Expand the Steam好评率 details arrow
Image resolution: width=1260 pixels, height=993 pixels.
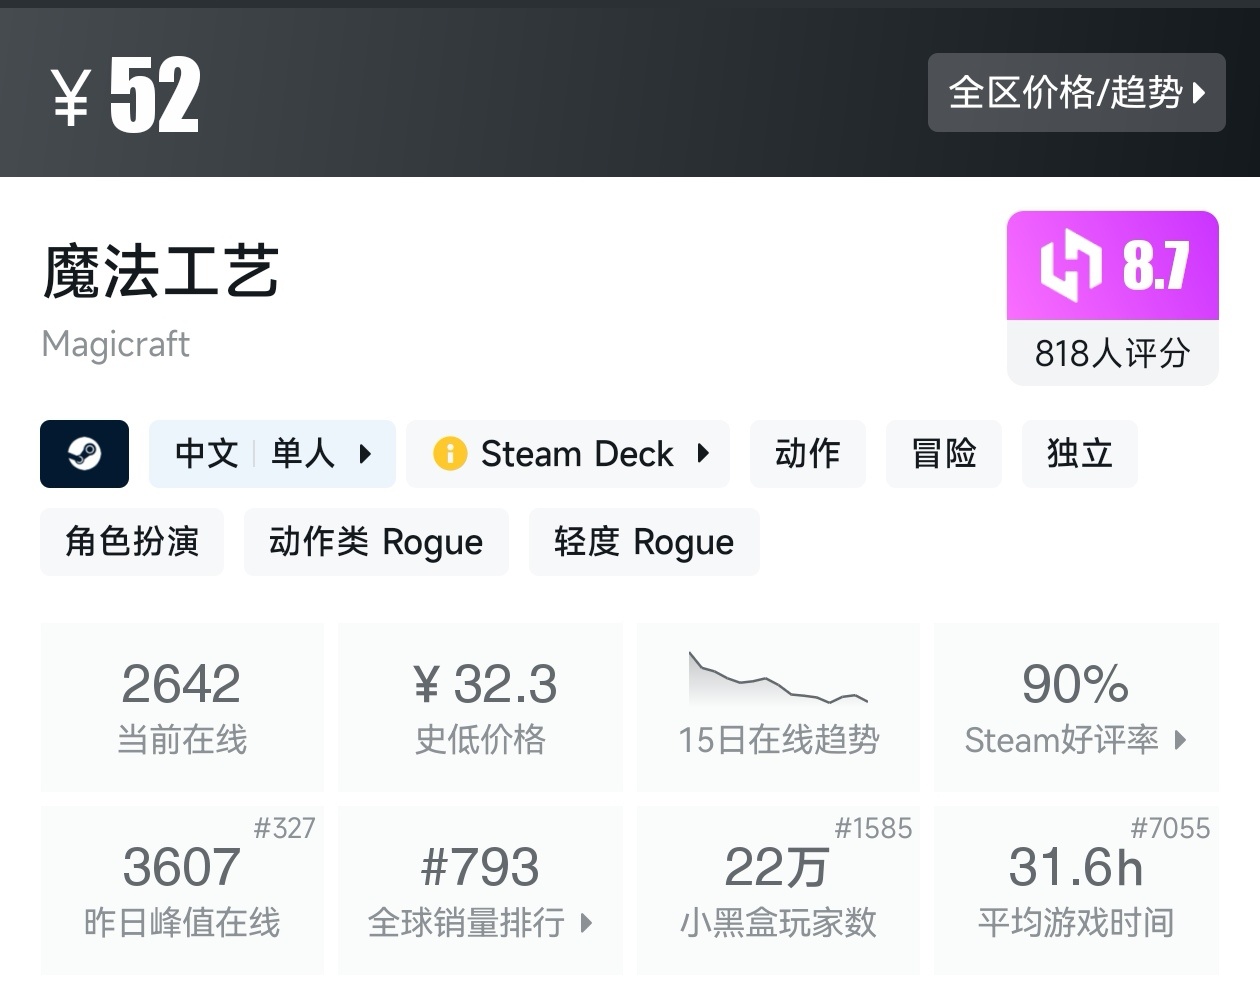(1181, 740)
